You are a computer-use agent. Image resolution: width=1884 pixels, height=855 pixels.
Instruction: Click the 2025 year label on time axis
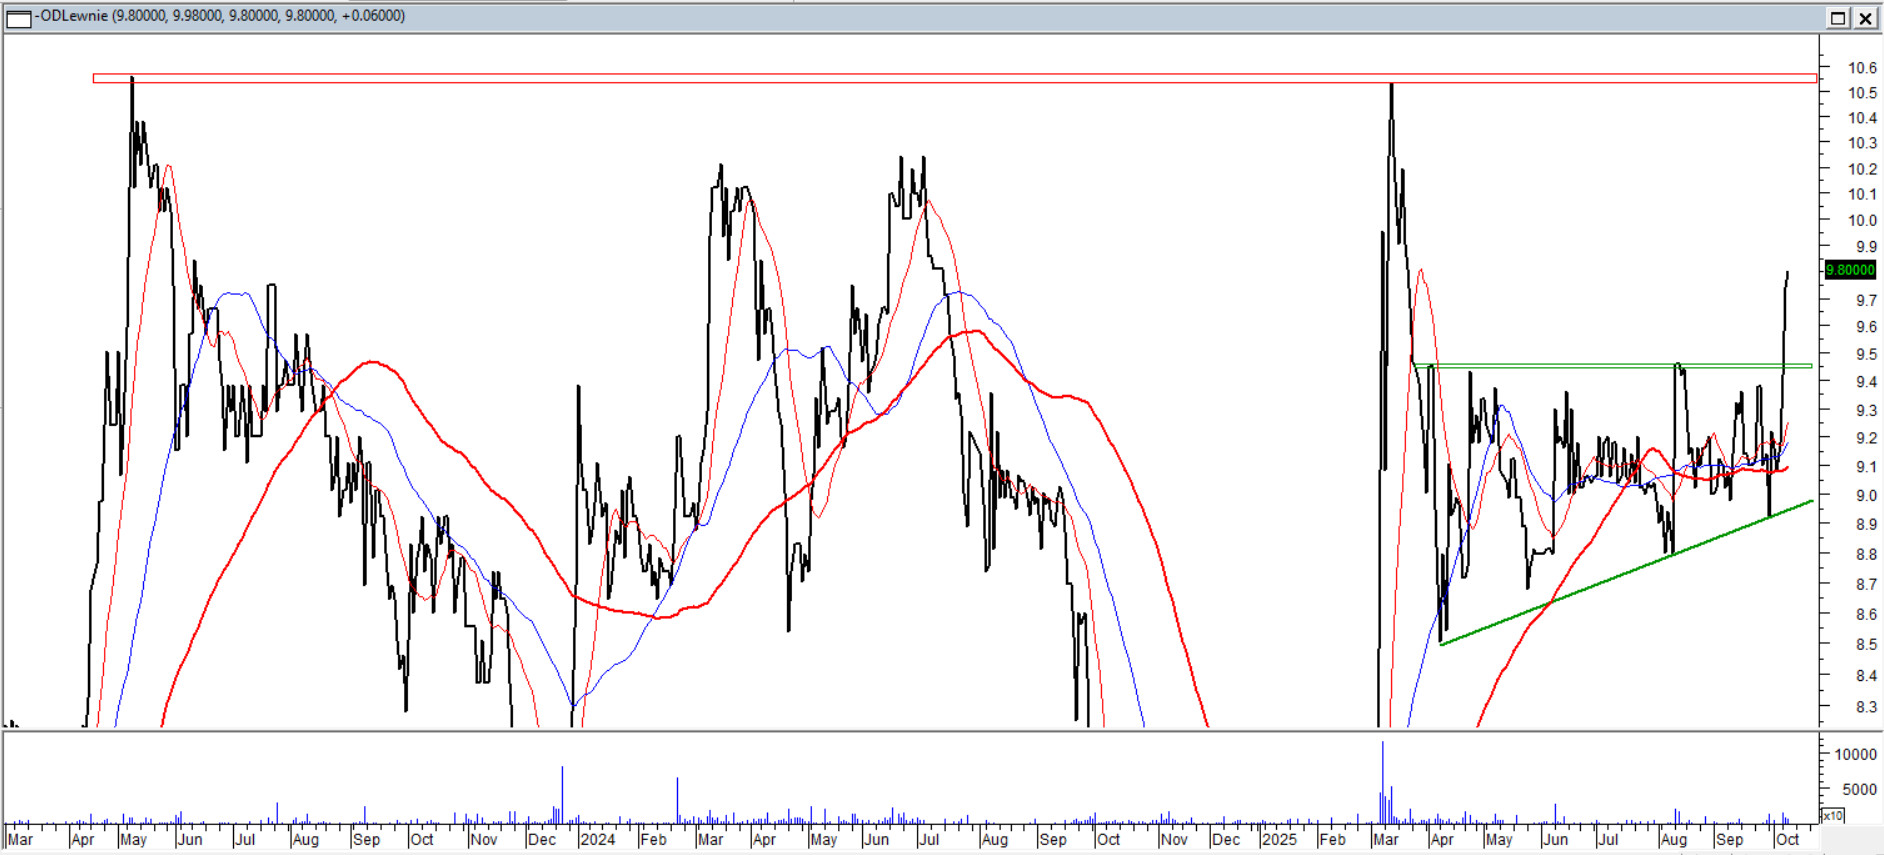(x=1278, y=840)
